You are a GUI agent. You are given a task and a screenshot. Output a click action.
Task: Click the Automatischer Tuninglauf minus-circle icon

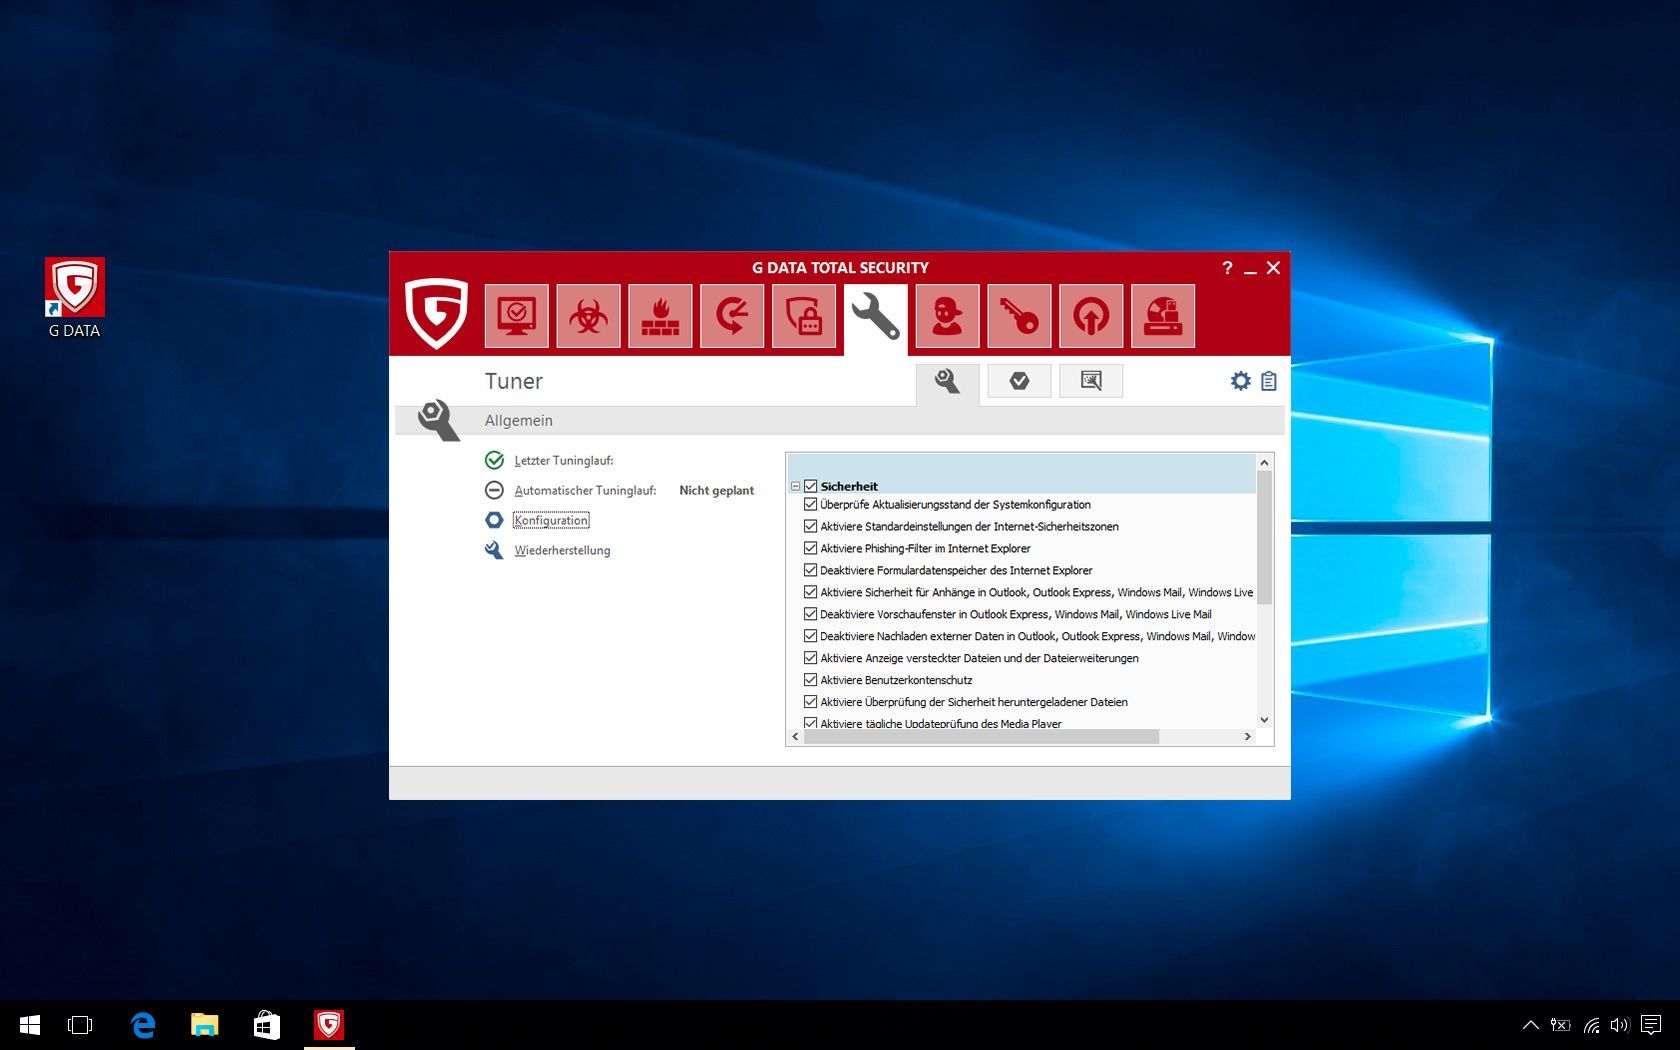494,490
